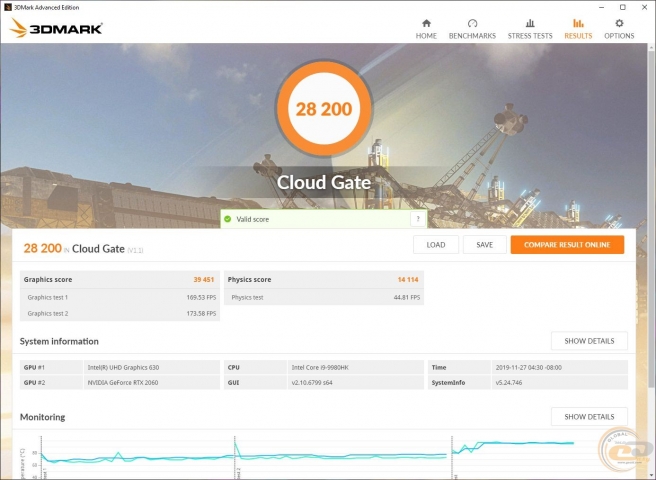Click SystemInfo version v5.24.746
This screenshot has width=656, height=480.
(509, 382)
